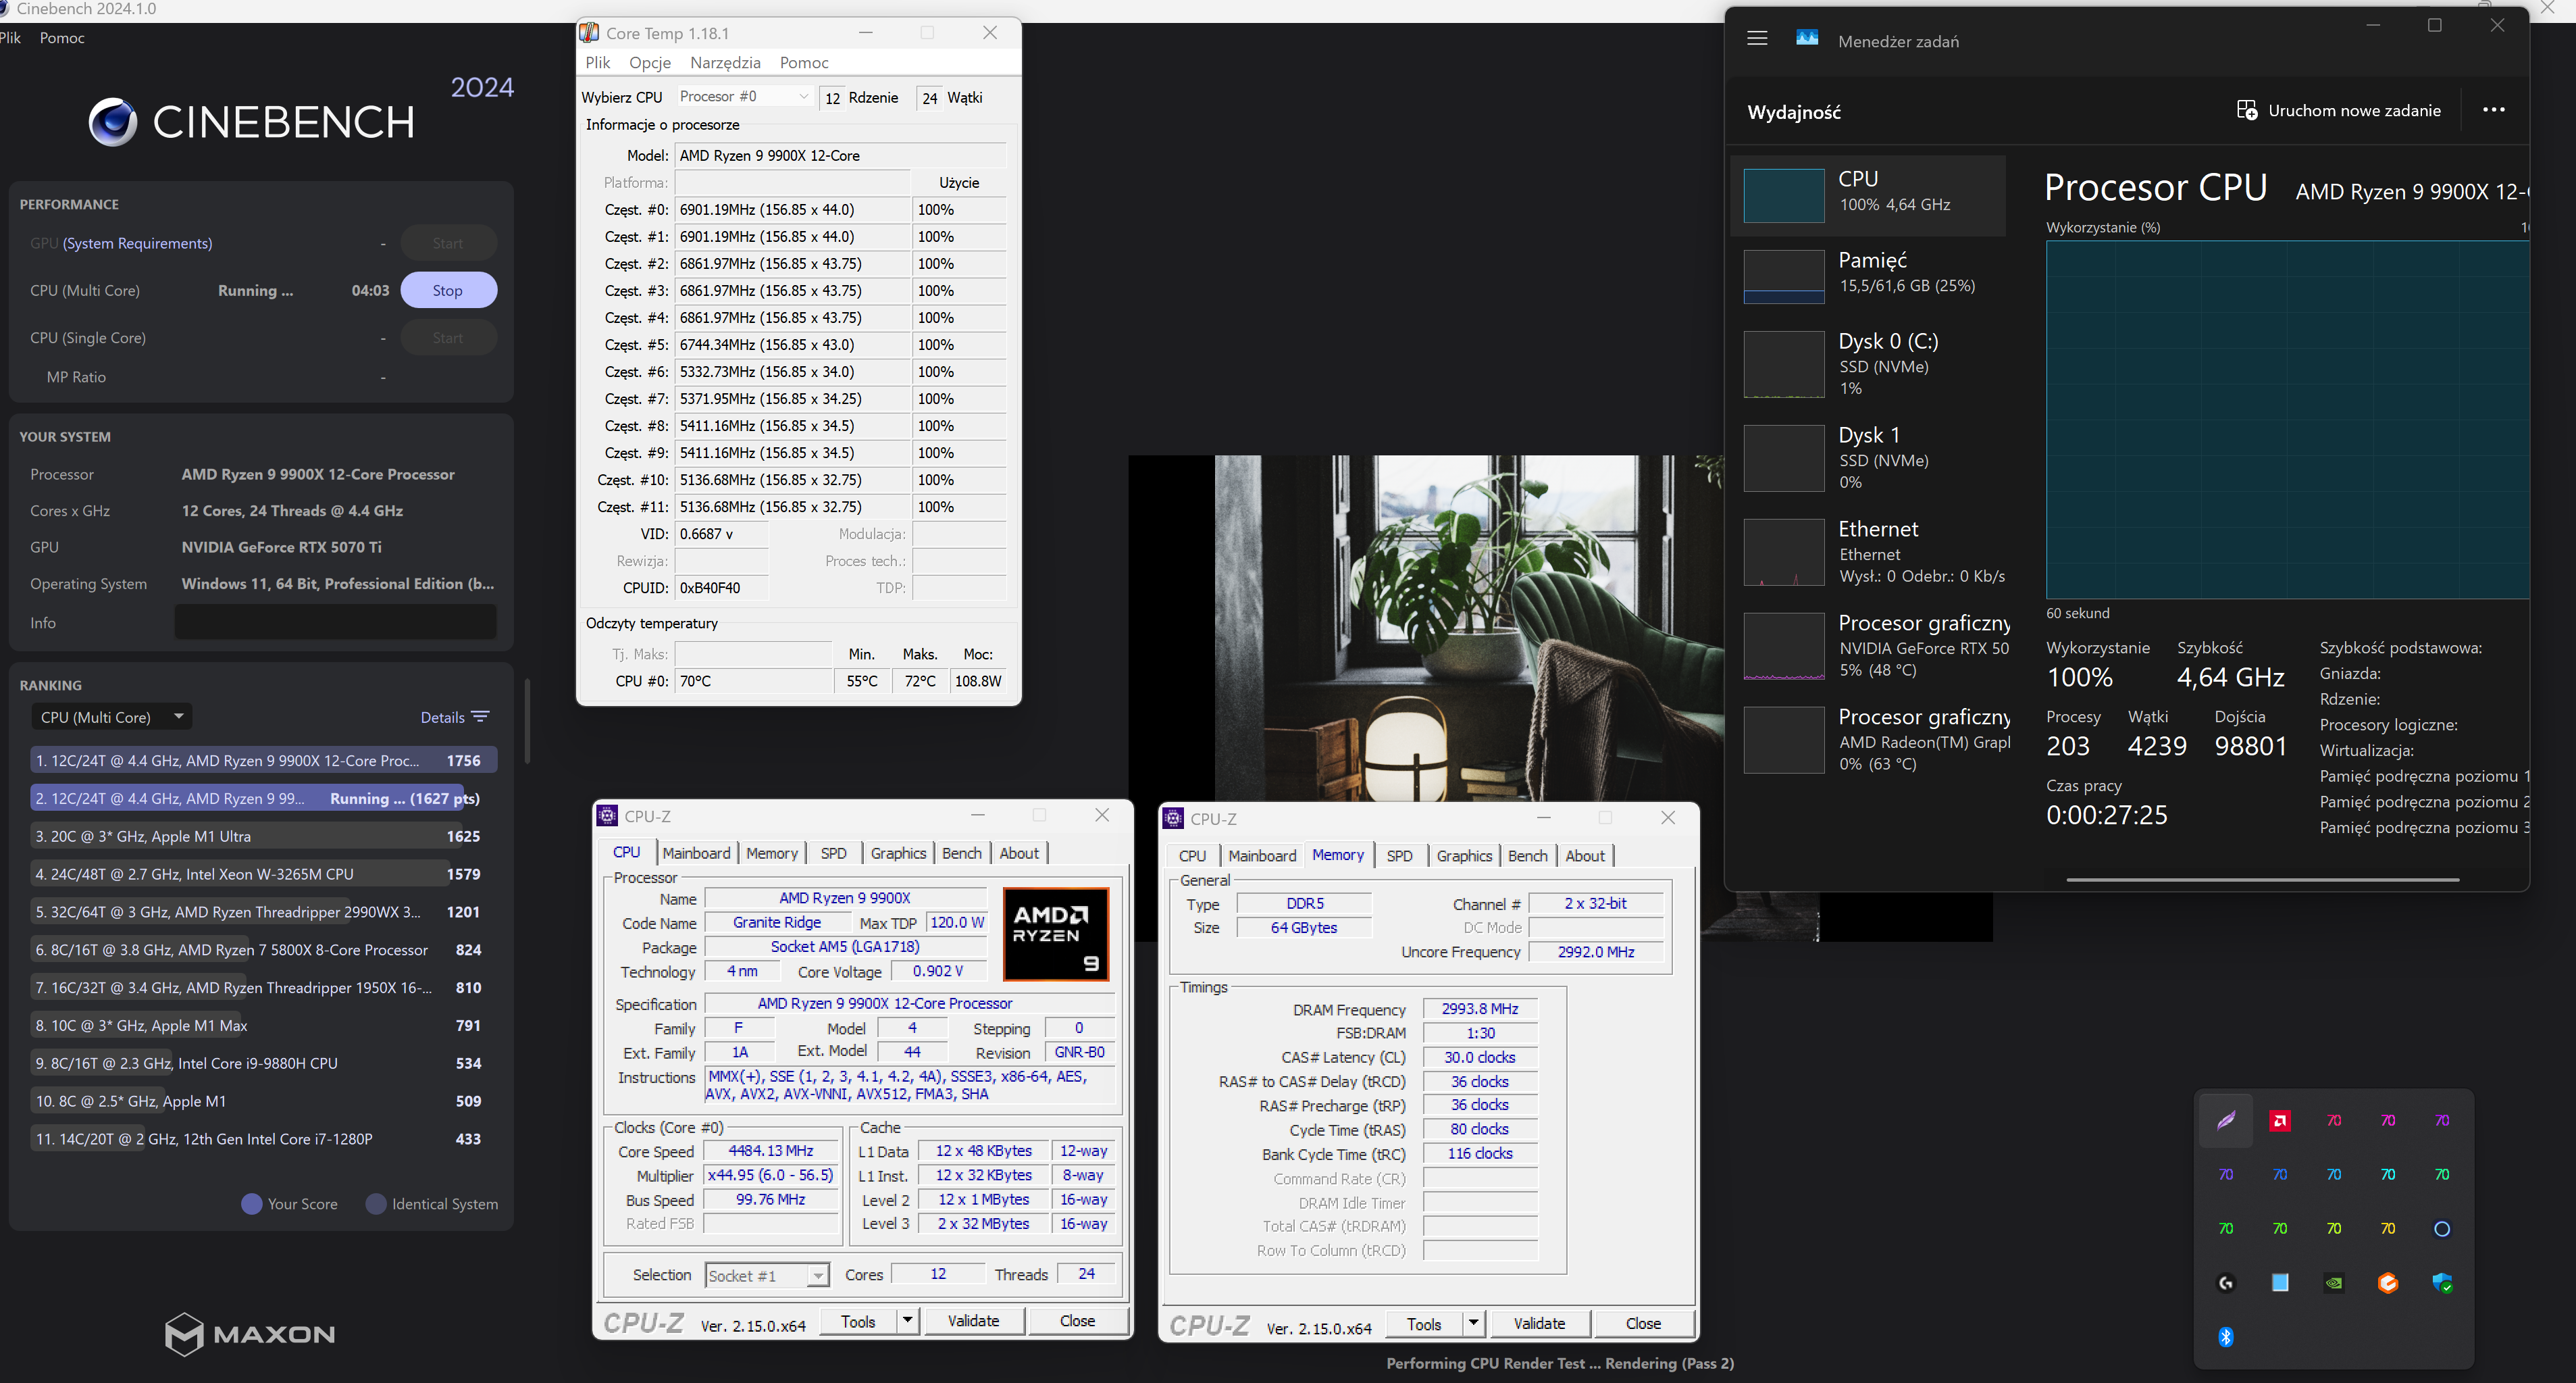
Task: Expand the Tools arrow in the CPU-Z Memory window
Action: pyautogui.click(x=1473, y=1323)
